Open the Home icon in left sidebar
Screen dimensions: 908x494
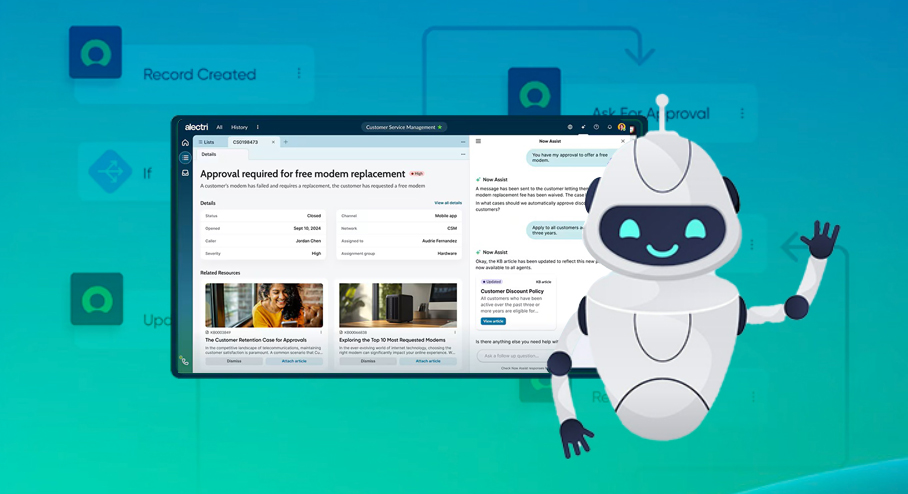click(x=185, y=143)
